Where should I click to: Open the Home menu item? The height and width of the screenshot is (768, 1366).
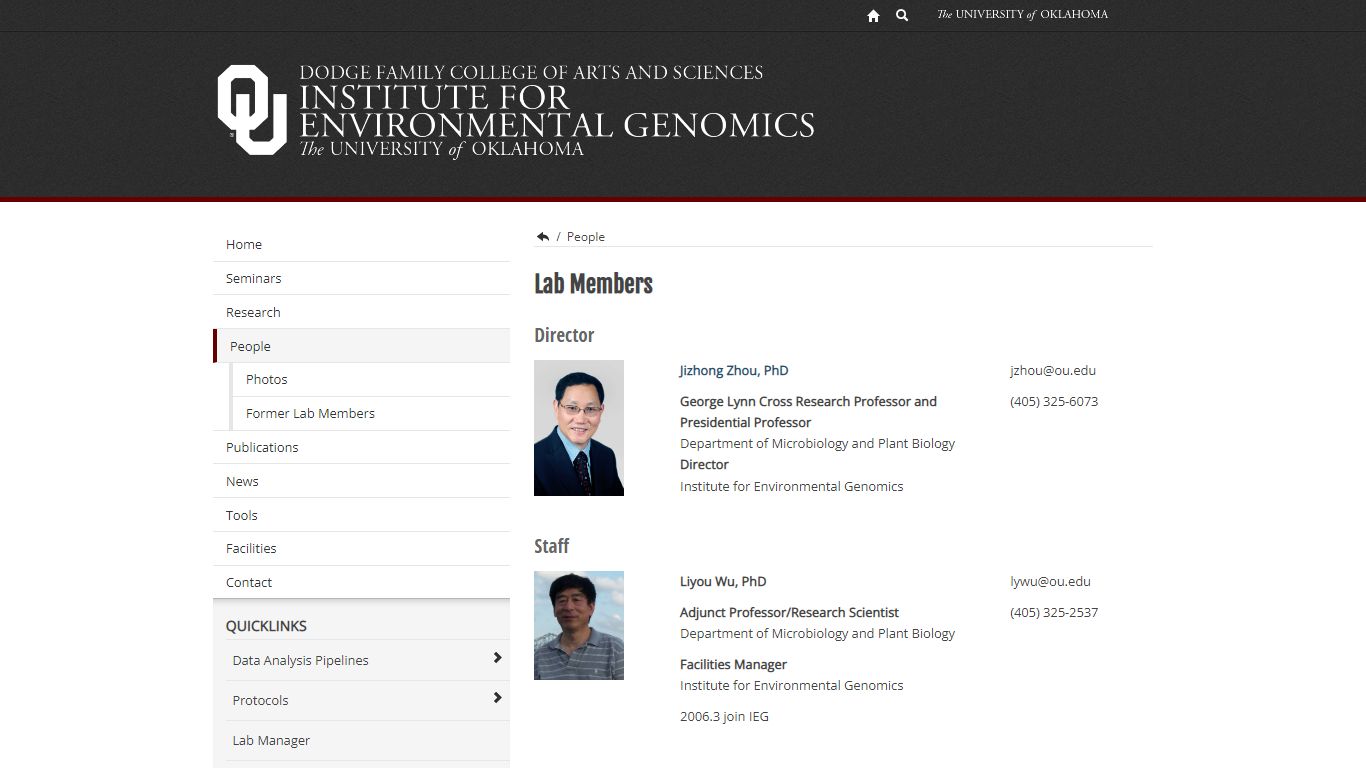tap(361, 244)
